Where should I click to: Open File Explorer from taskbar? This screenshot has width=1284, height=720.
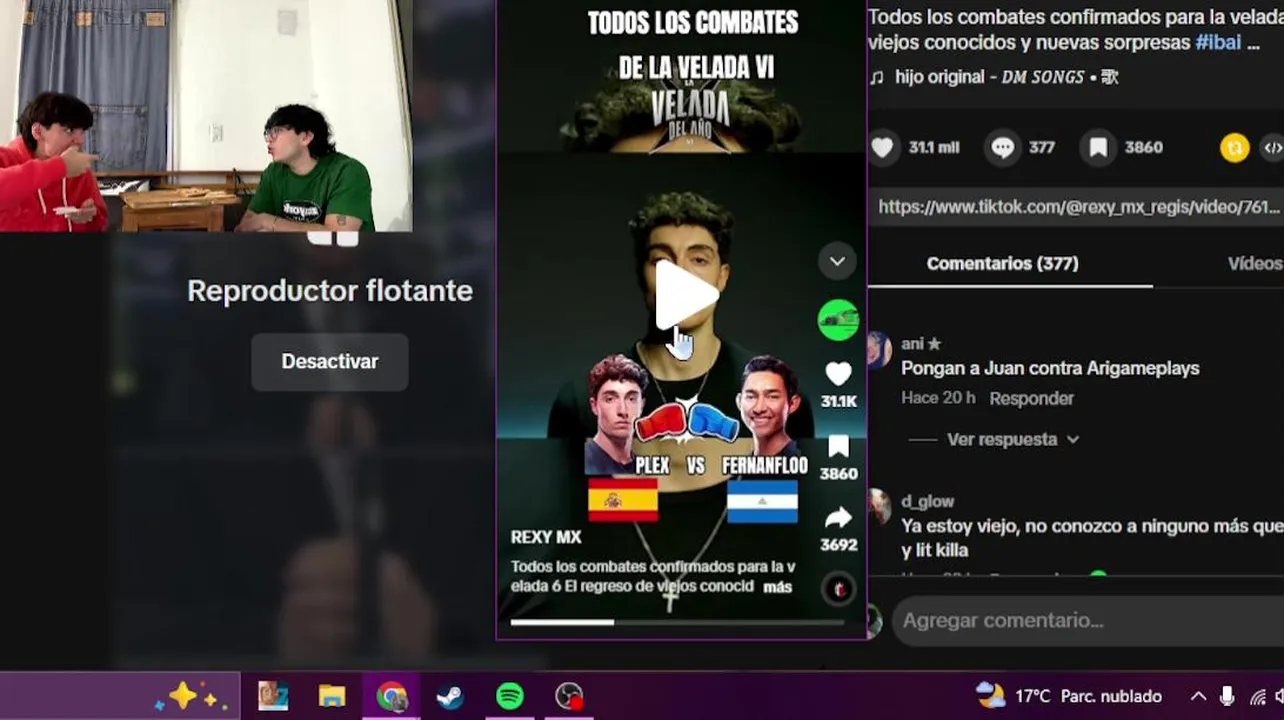[332, 696]
